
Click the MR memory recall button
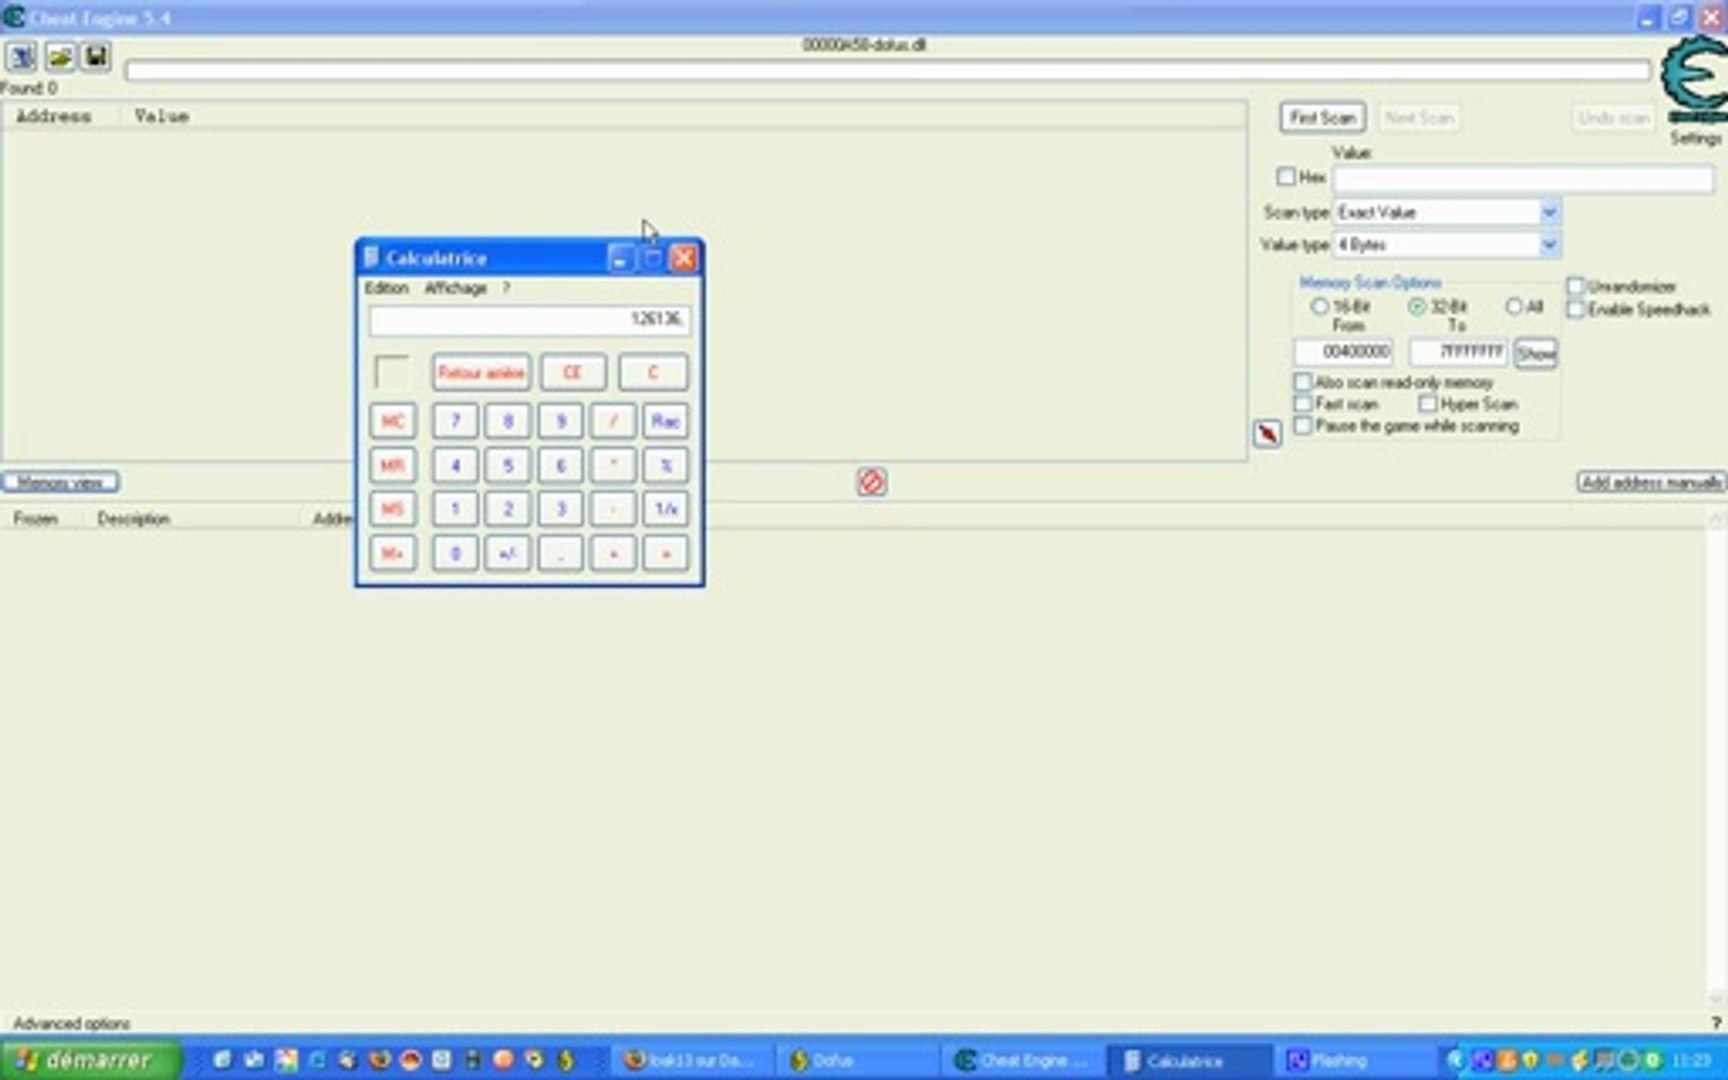coord(392,466)
